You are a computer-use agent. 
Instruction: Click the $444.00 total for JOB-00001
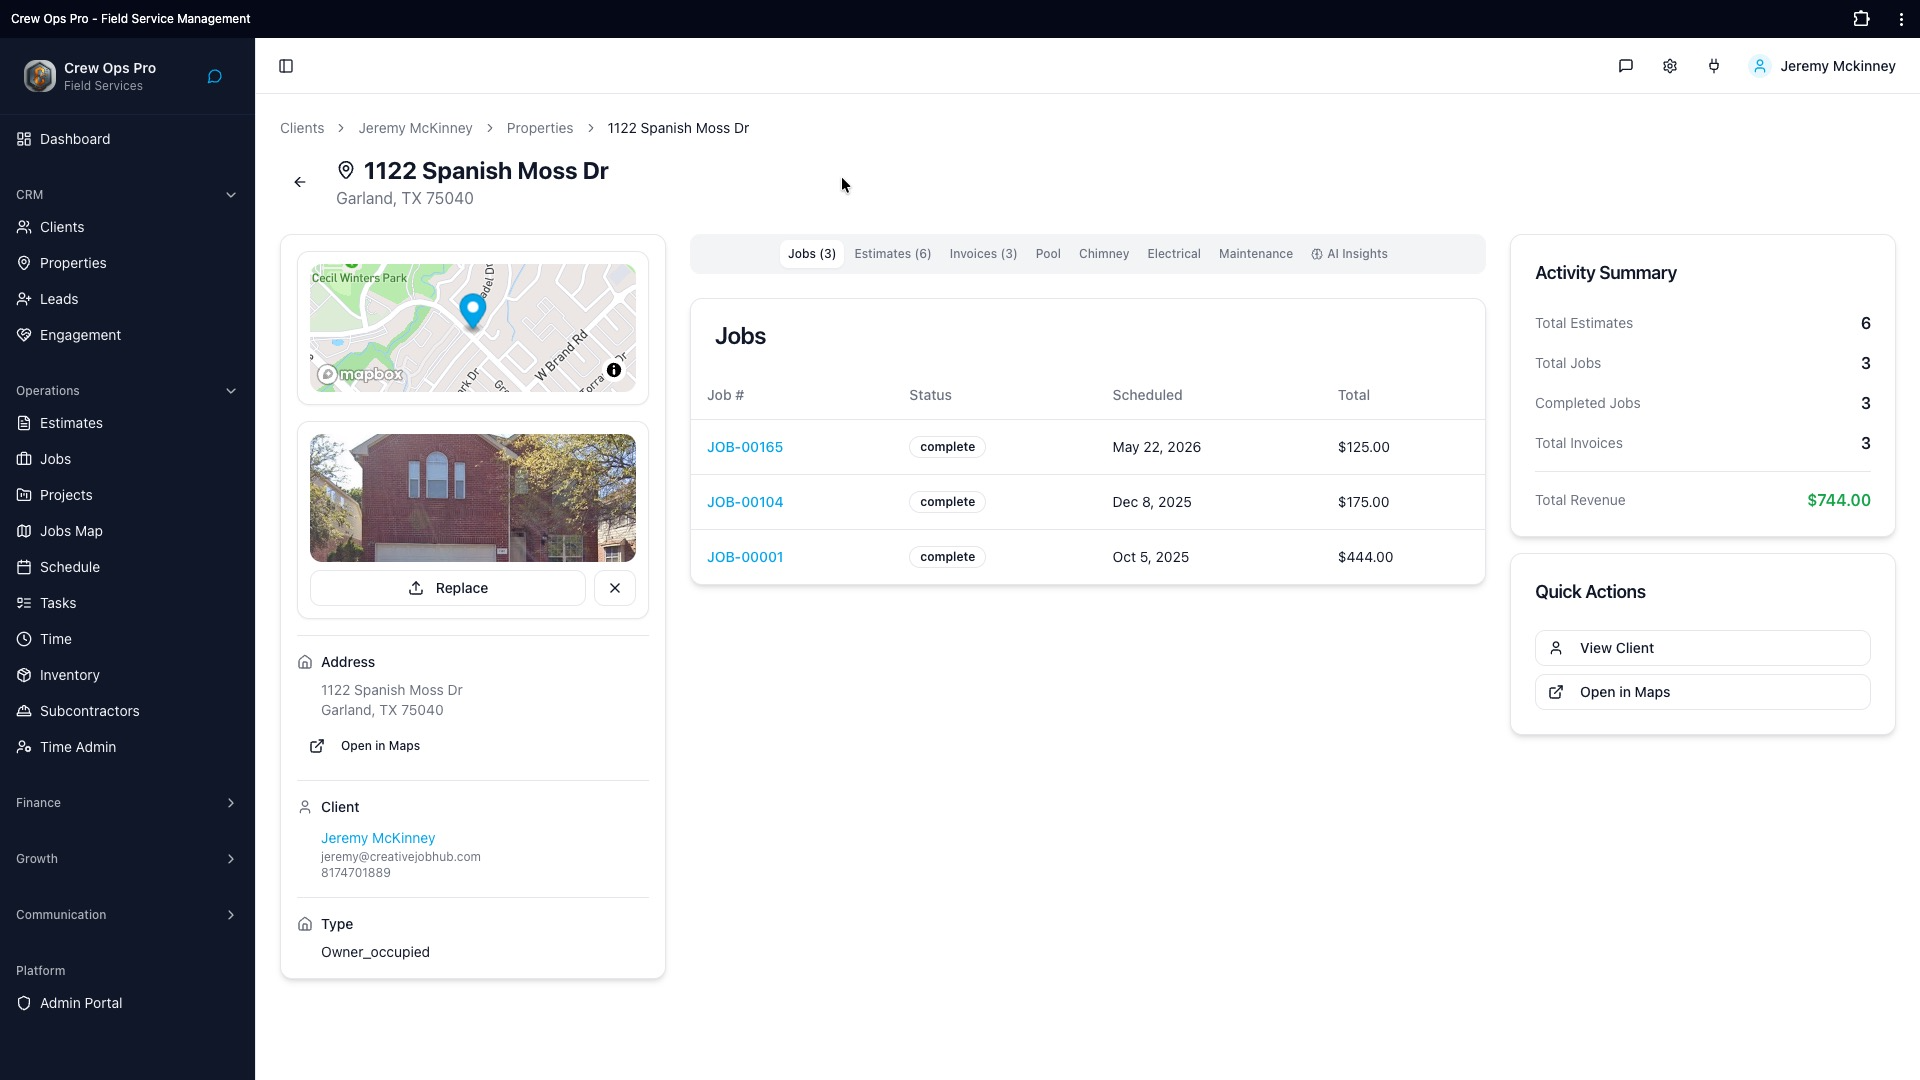[x=1365, y=557]
